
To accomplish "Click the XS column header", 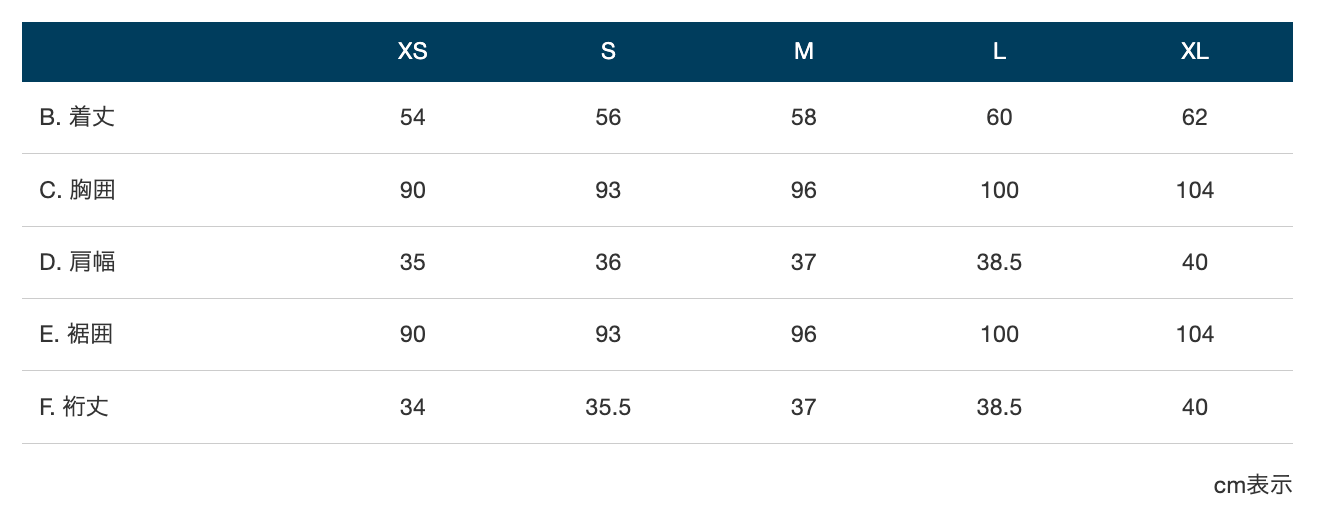I will coord(412,52).
